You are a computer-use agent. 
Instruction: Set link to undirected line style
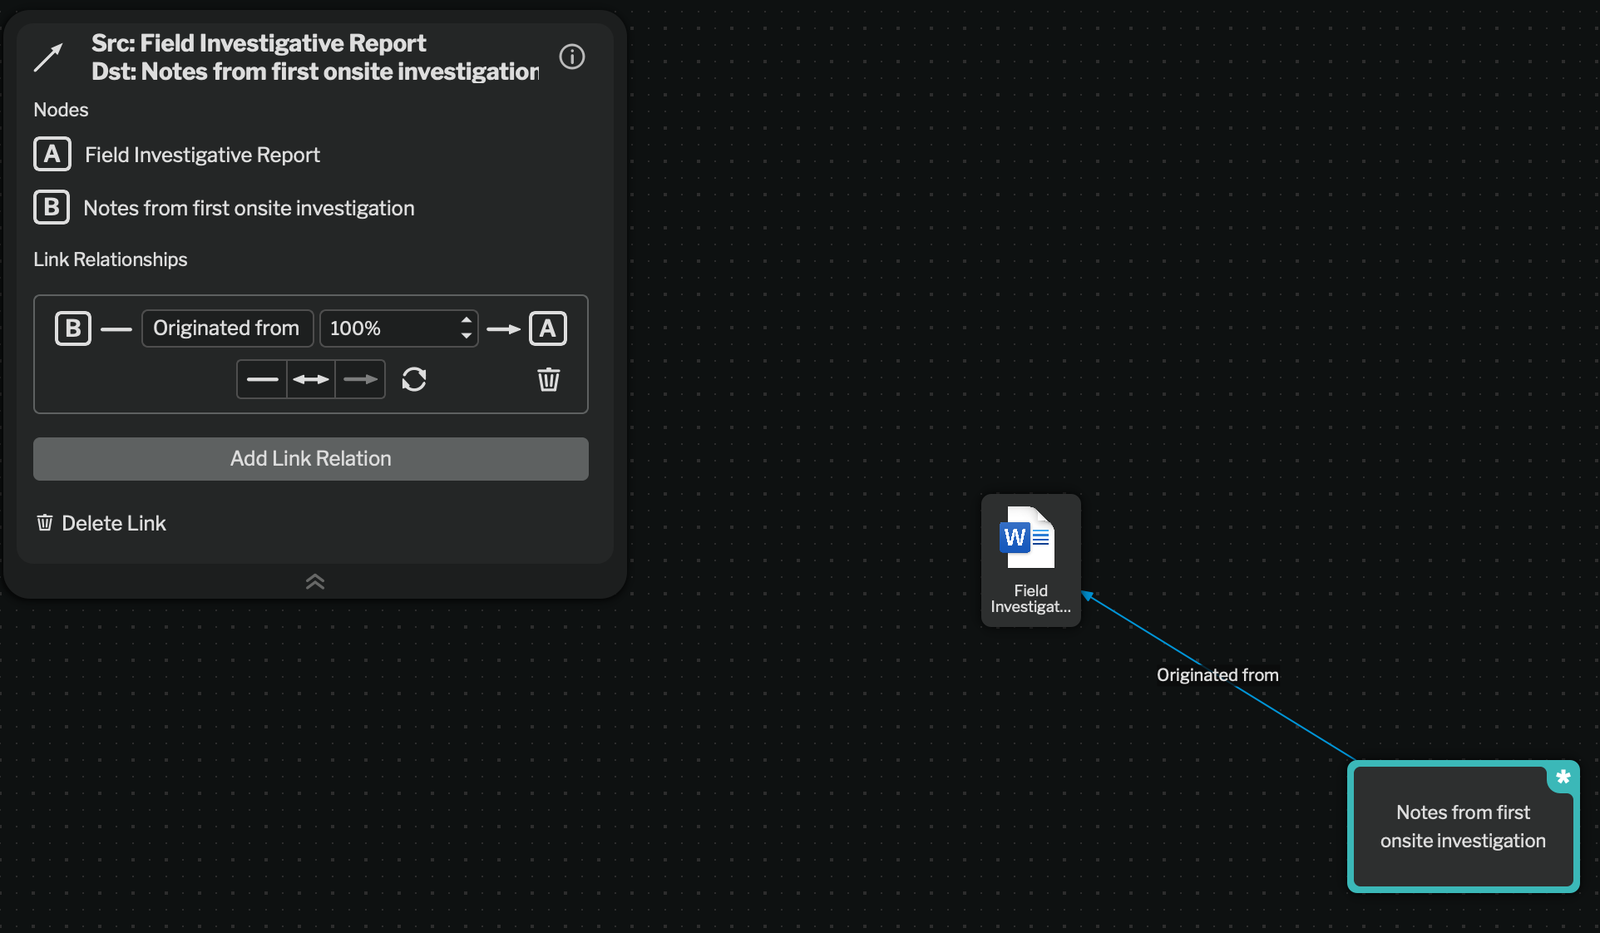click(262, 379)
